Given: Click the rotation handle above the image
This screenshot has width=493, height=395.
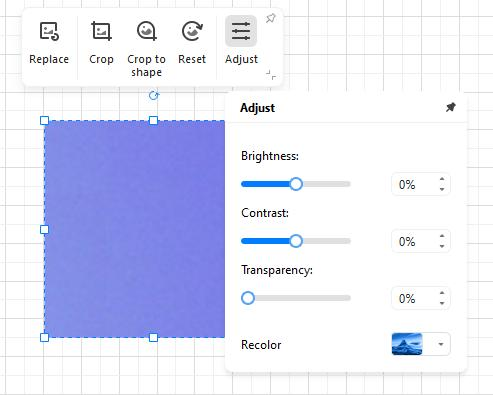Looking at the screenshot, I should [x=154, y=96].
